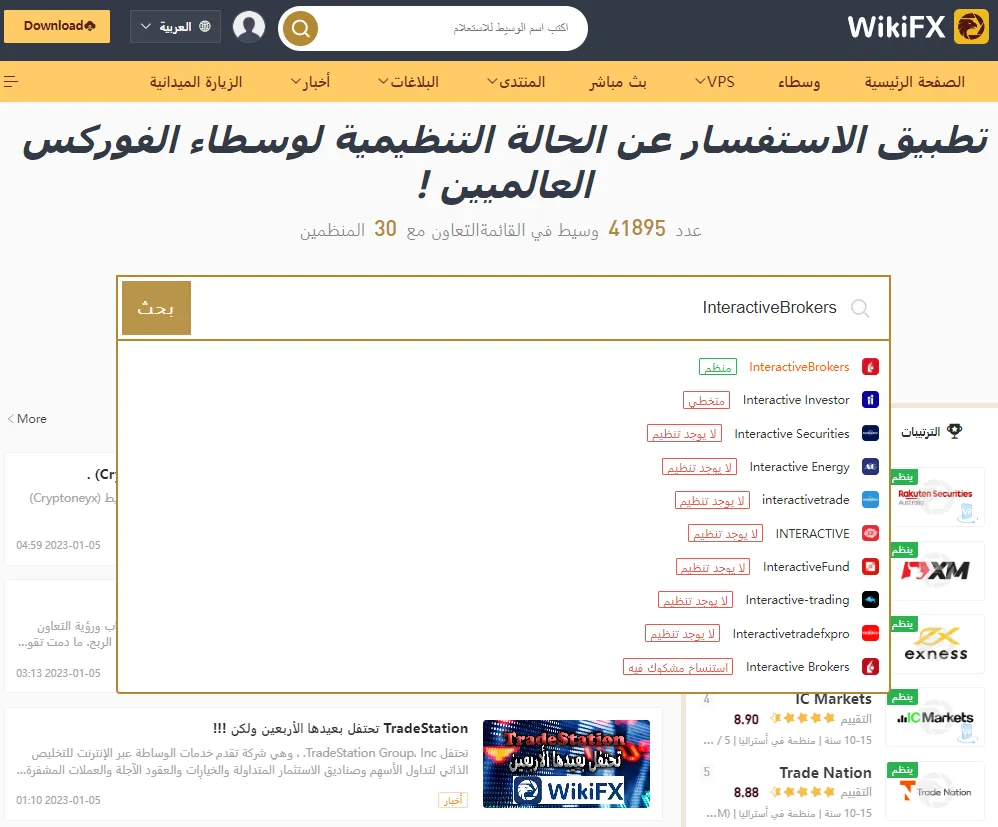Select INTERACTIVE suggestion
This screenshot has width=998, height=827.
point(812,534)
